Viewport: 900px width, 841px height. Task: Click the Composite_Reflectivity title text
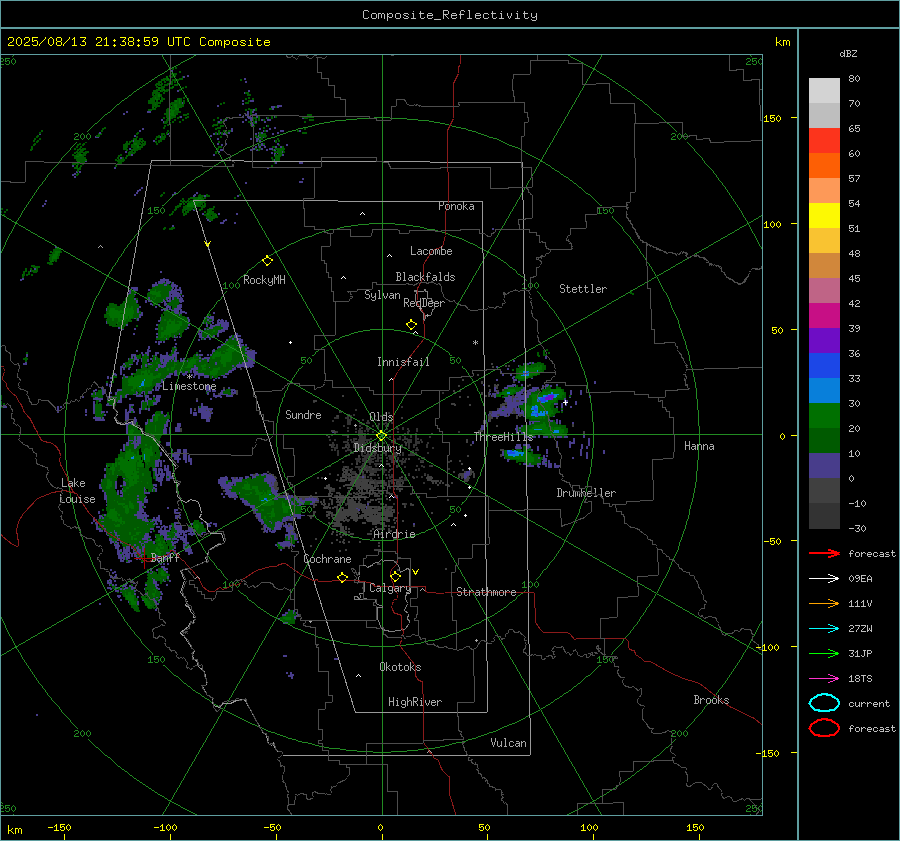(450, 15)
